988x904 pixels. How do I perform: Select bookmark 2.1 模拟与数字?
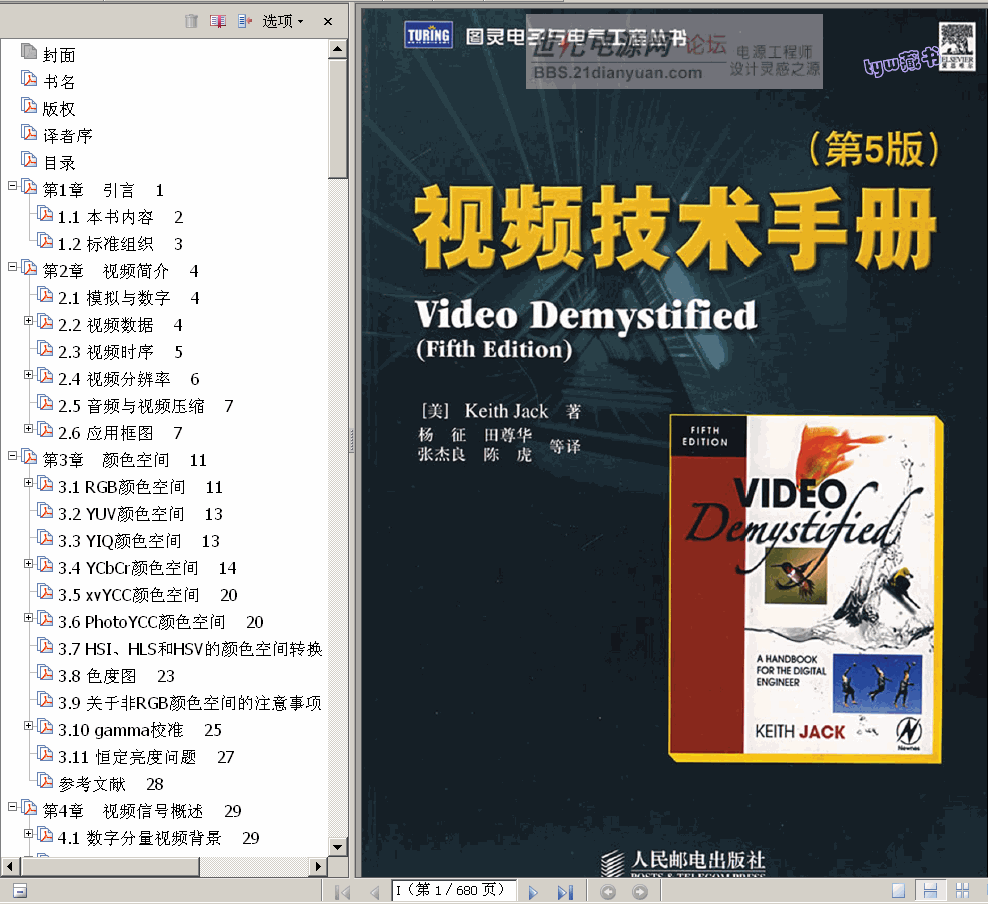tap(129, 298)
